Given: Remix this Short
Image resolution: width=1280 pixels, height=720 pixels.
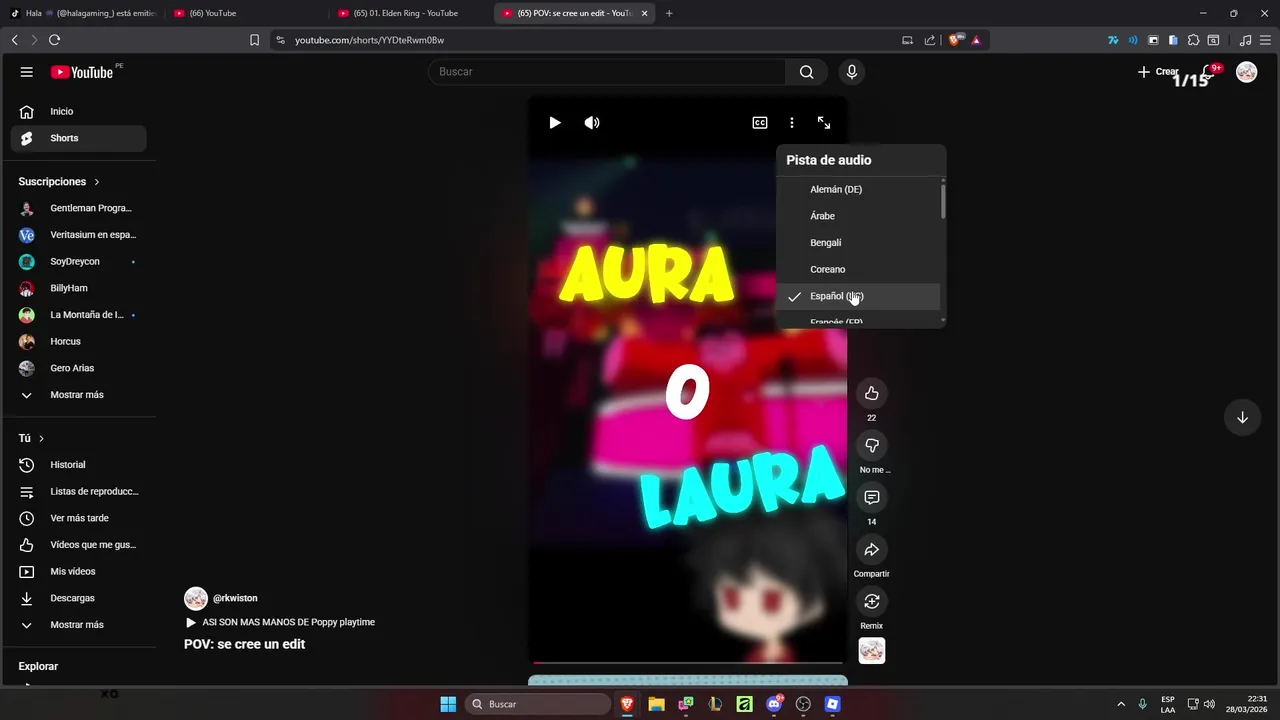Looking at the screenshot, I should tap(872, 601).
